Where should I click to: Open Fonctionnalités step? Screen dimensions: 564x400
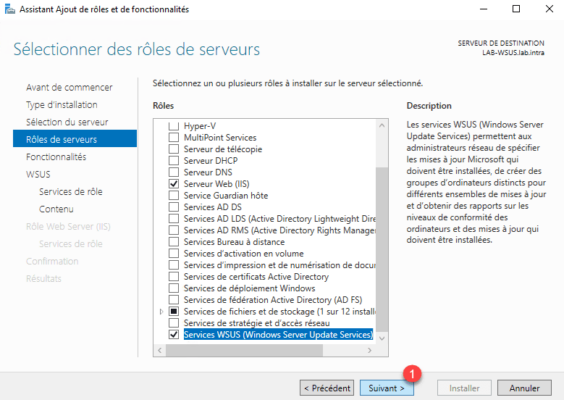point(56,157)
